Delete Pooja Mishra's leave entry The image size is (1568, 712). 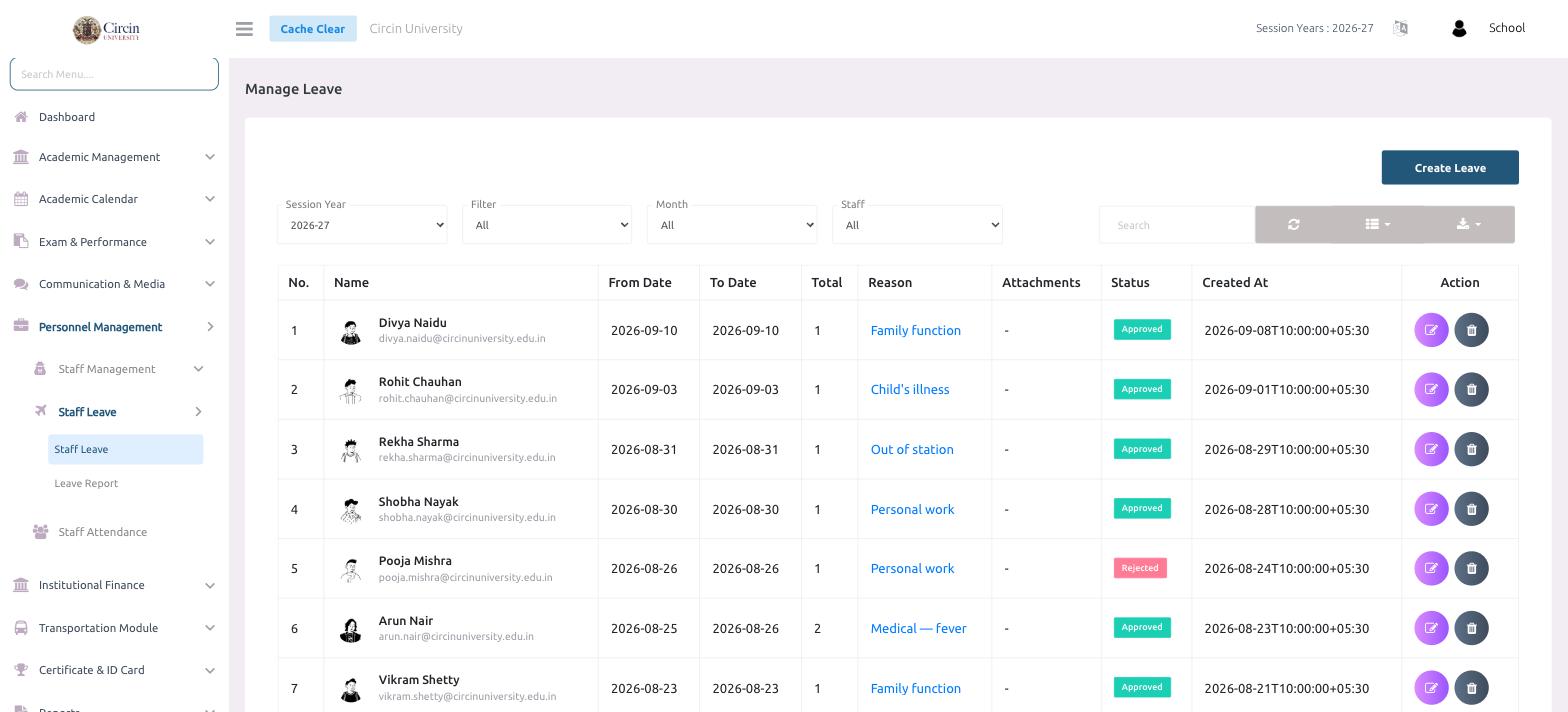[x=1471, y=568]
